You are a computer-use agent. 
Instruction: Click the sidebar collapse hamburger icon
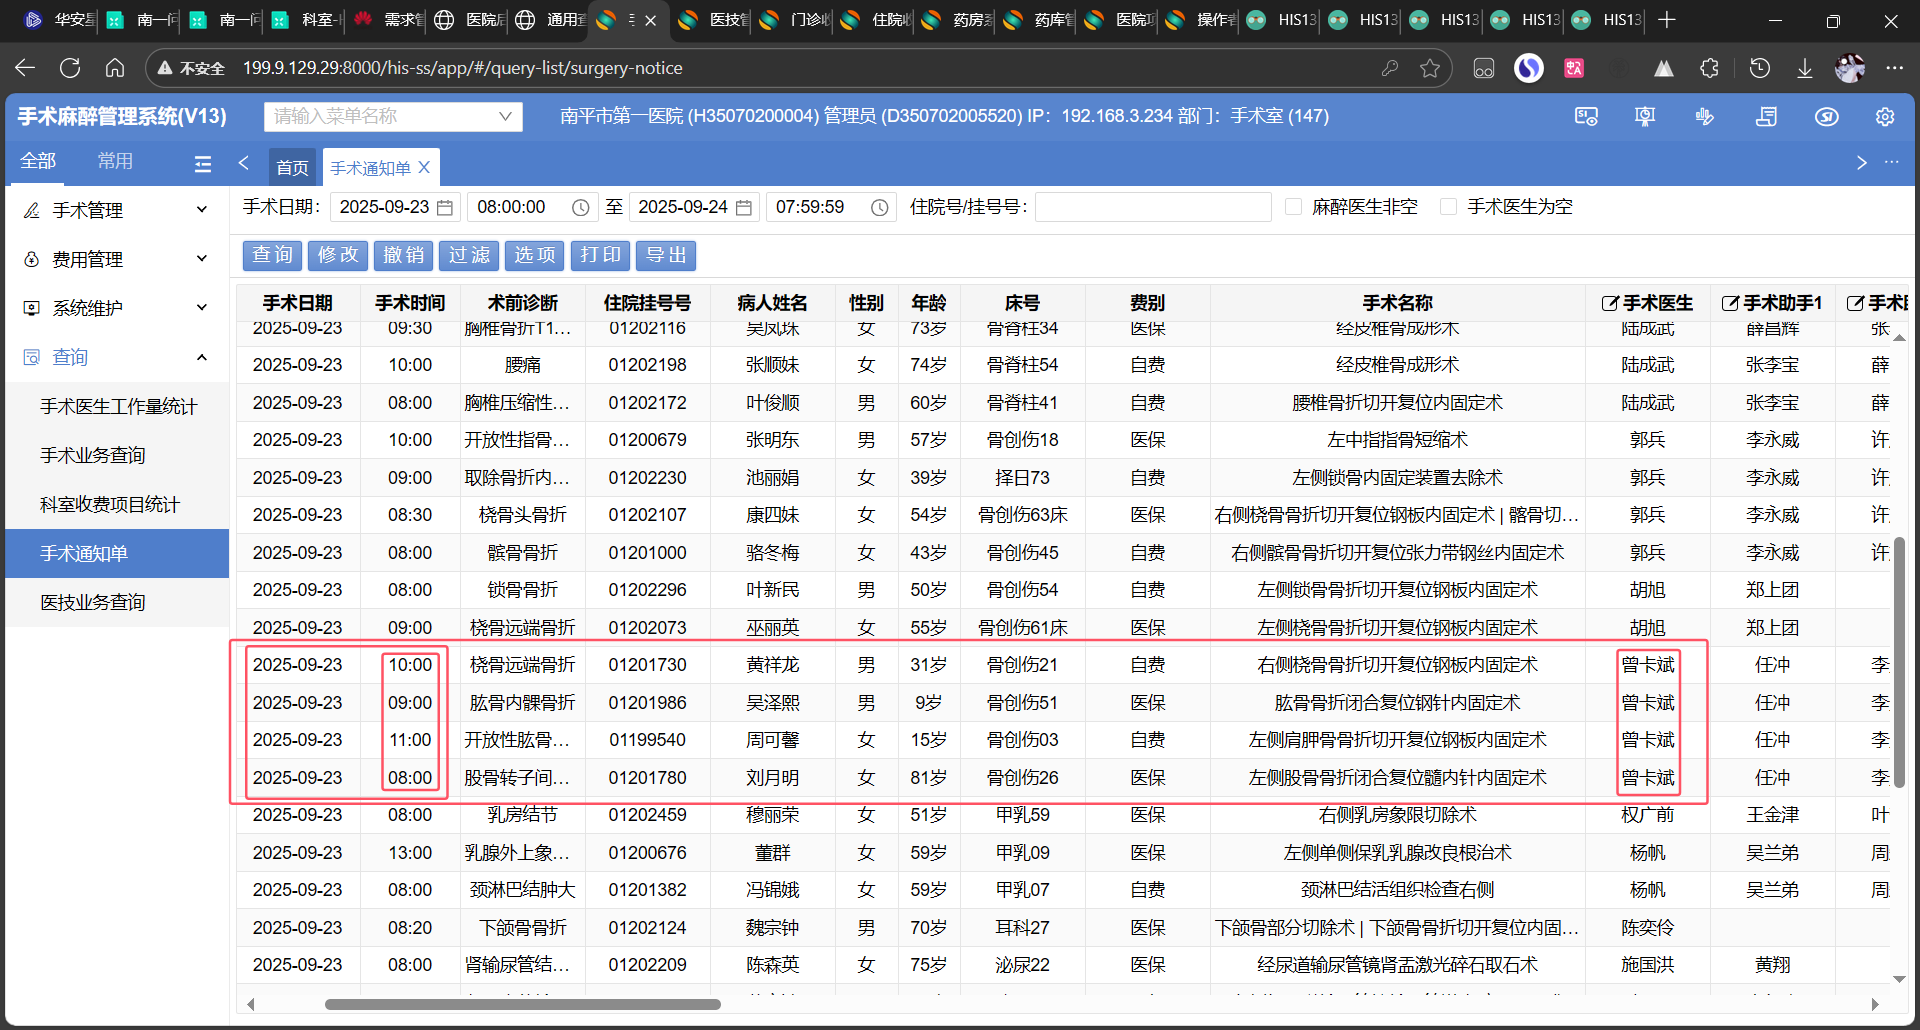click(x=203, y=164)
